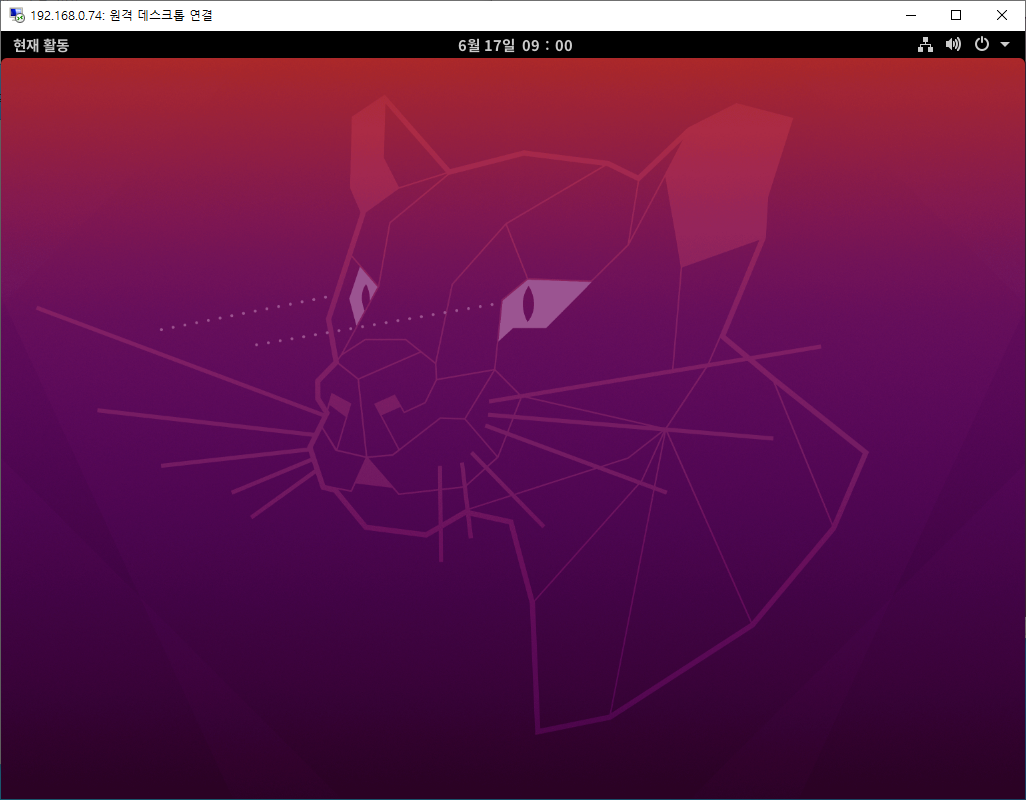Viewport: 1026px width, 800px height.
Task: Expand the system menu dropdown arrow
Action: pyautogui.click(x=1005, y=44)
